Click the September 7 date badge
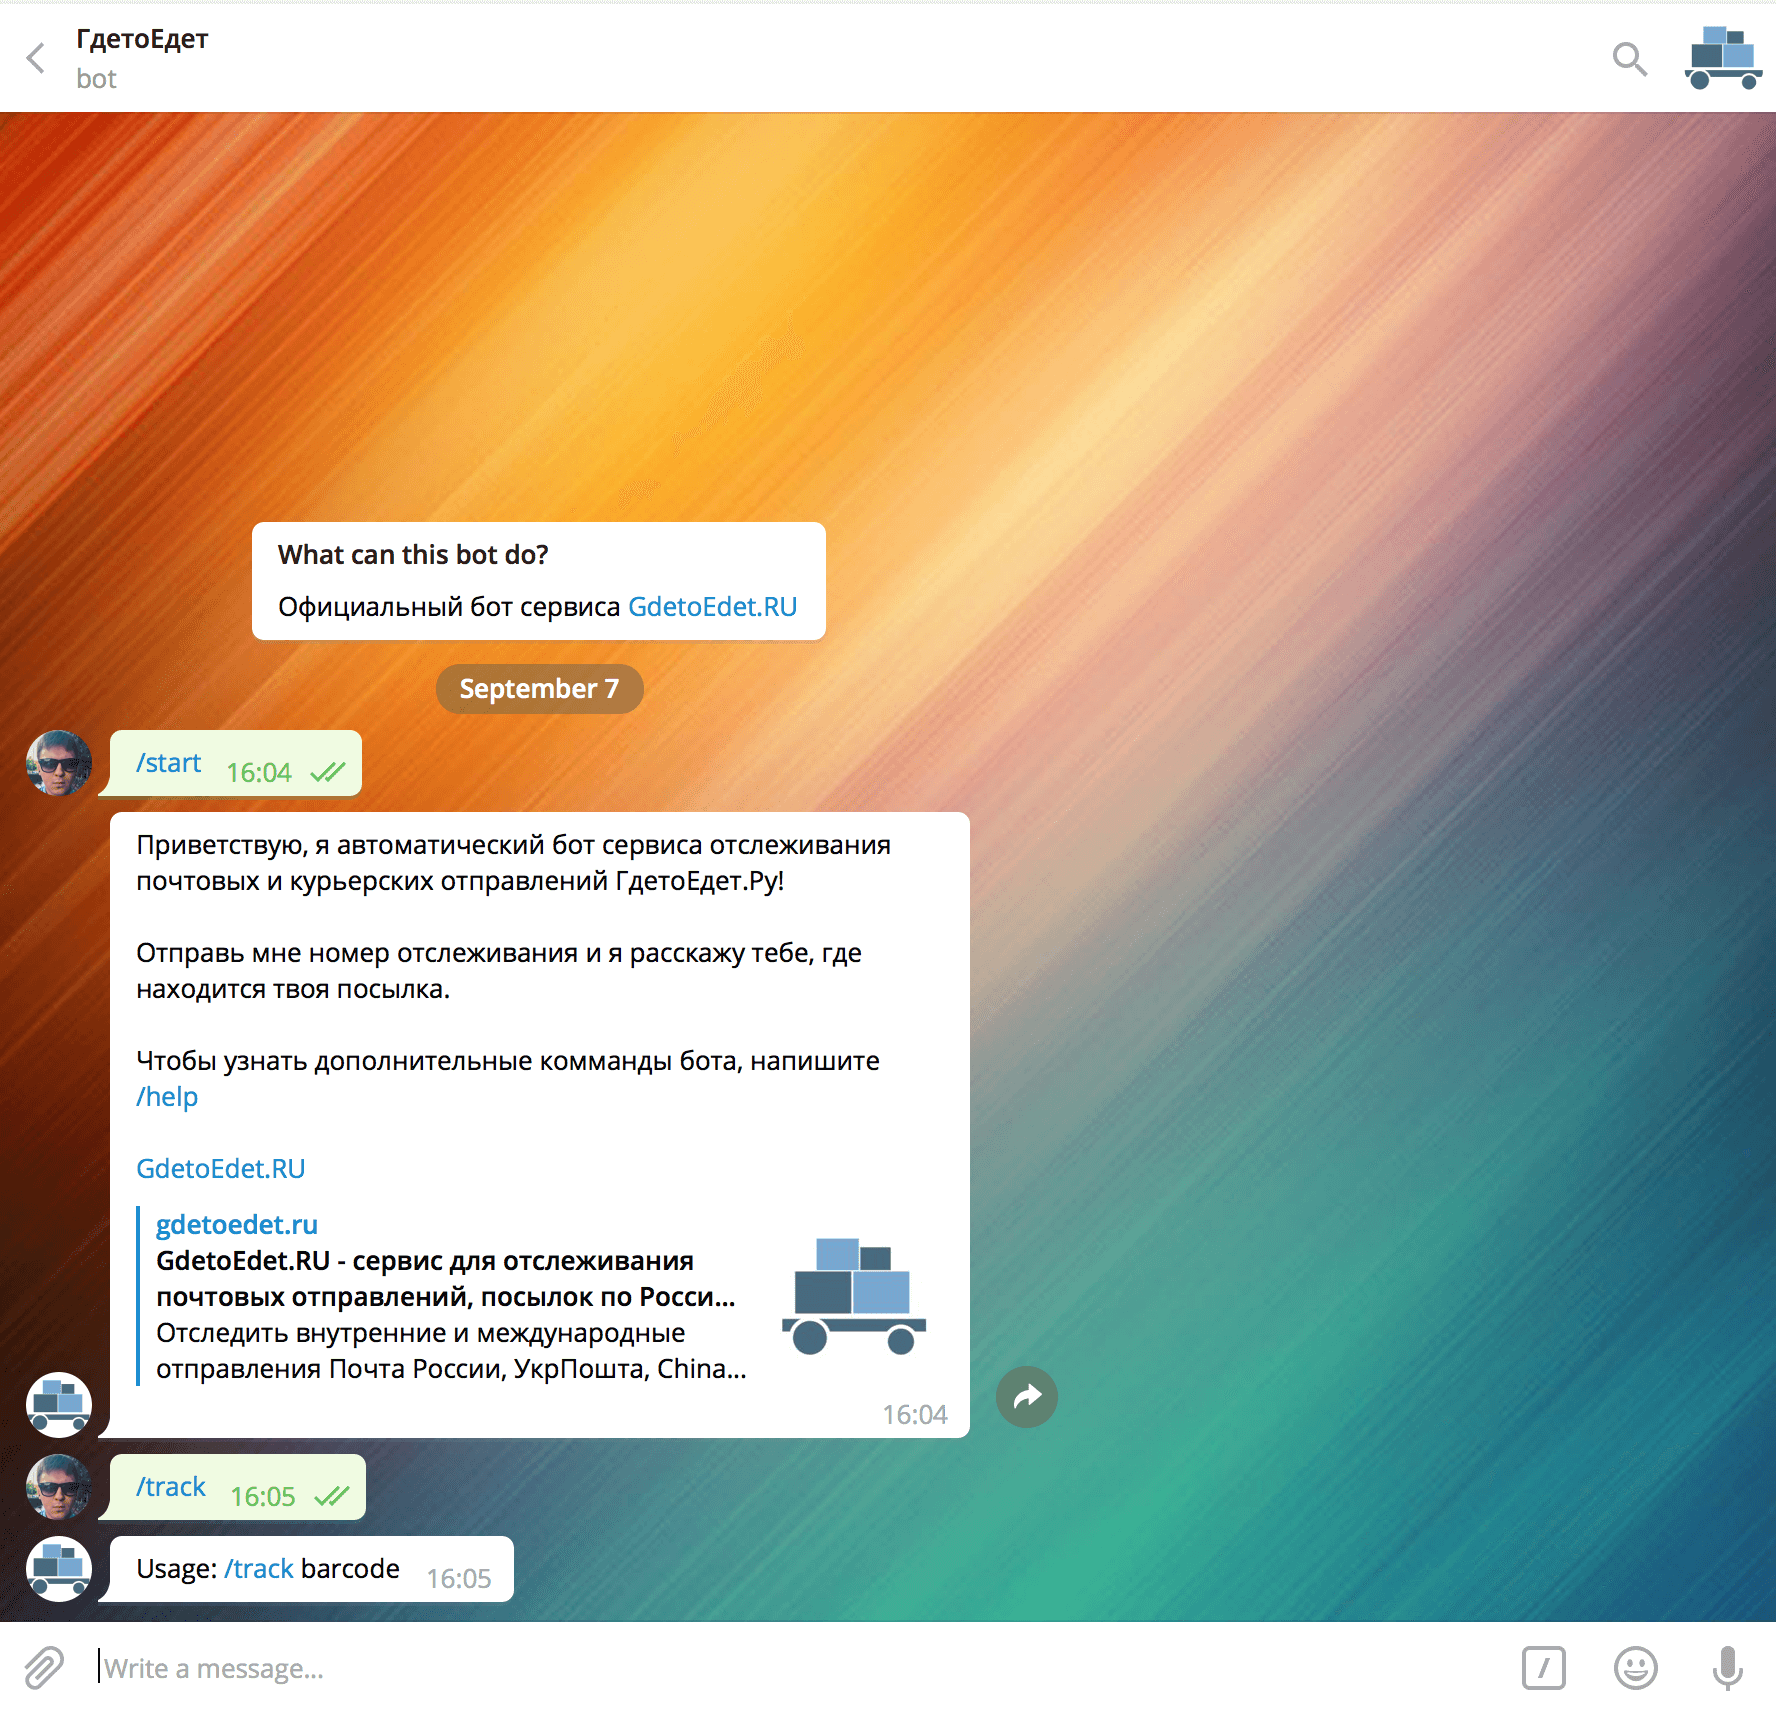Viewport: 1776px width, 1710px height. pos(539,689)
